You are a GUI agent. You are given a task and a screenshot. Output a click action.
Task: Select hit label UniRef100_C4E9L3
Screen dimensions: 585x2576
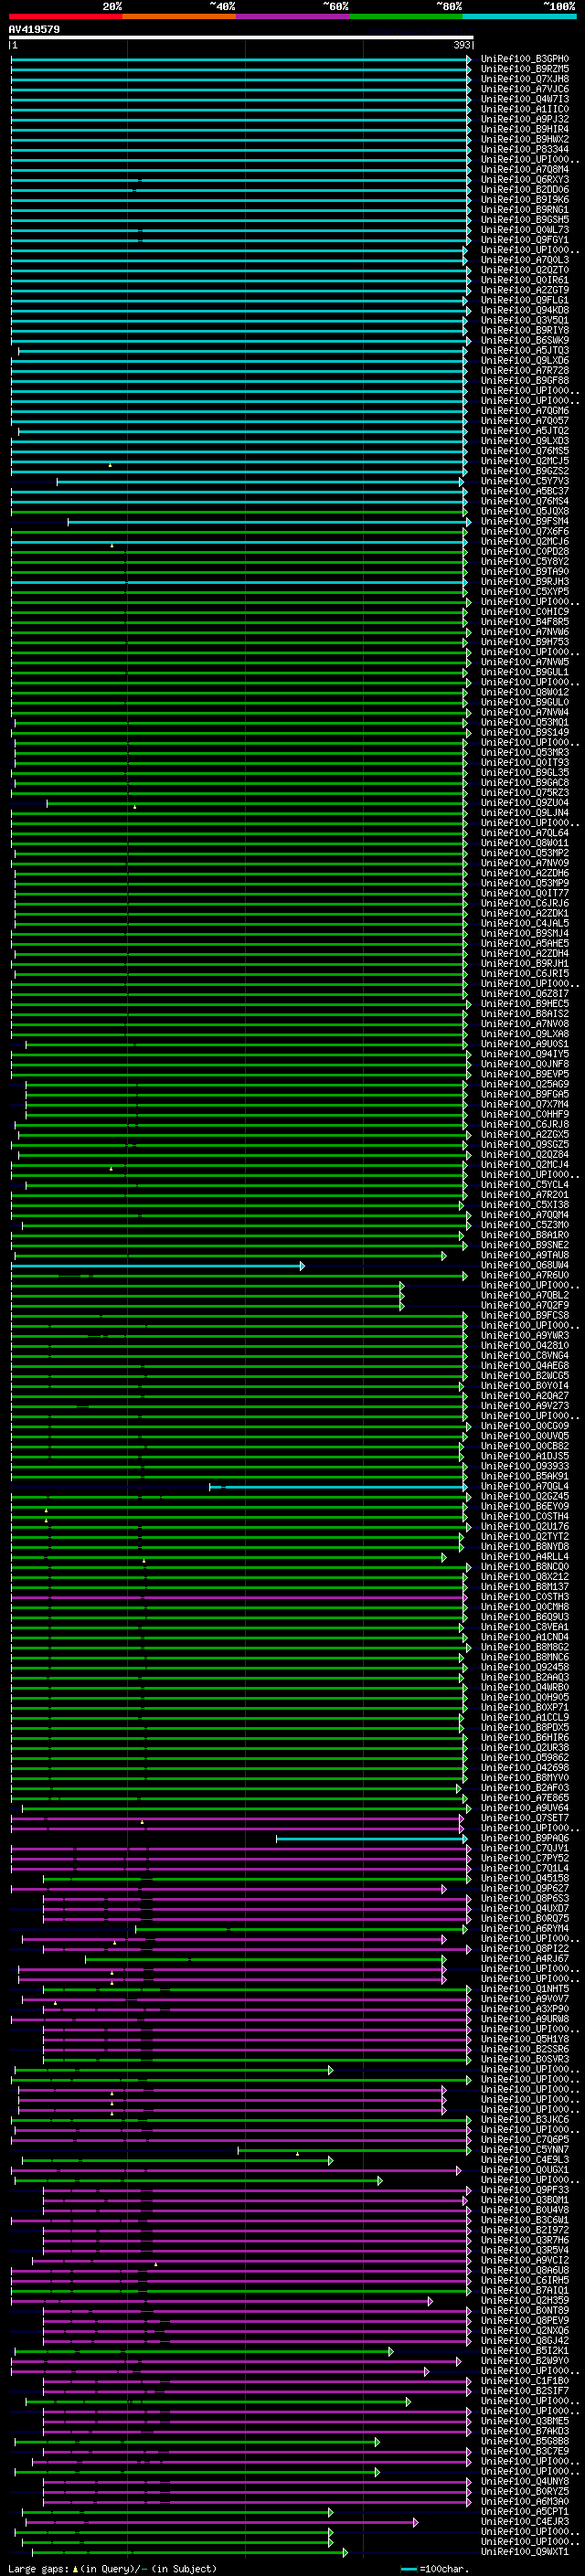pos(525,2161)
